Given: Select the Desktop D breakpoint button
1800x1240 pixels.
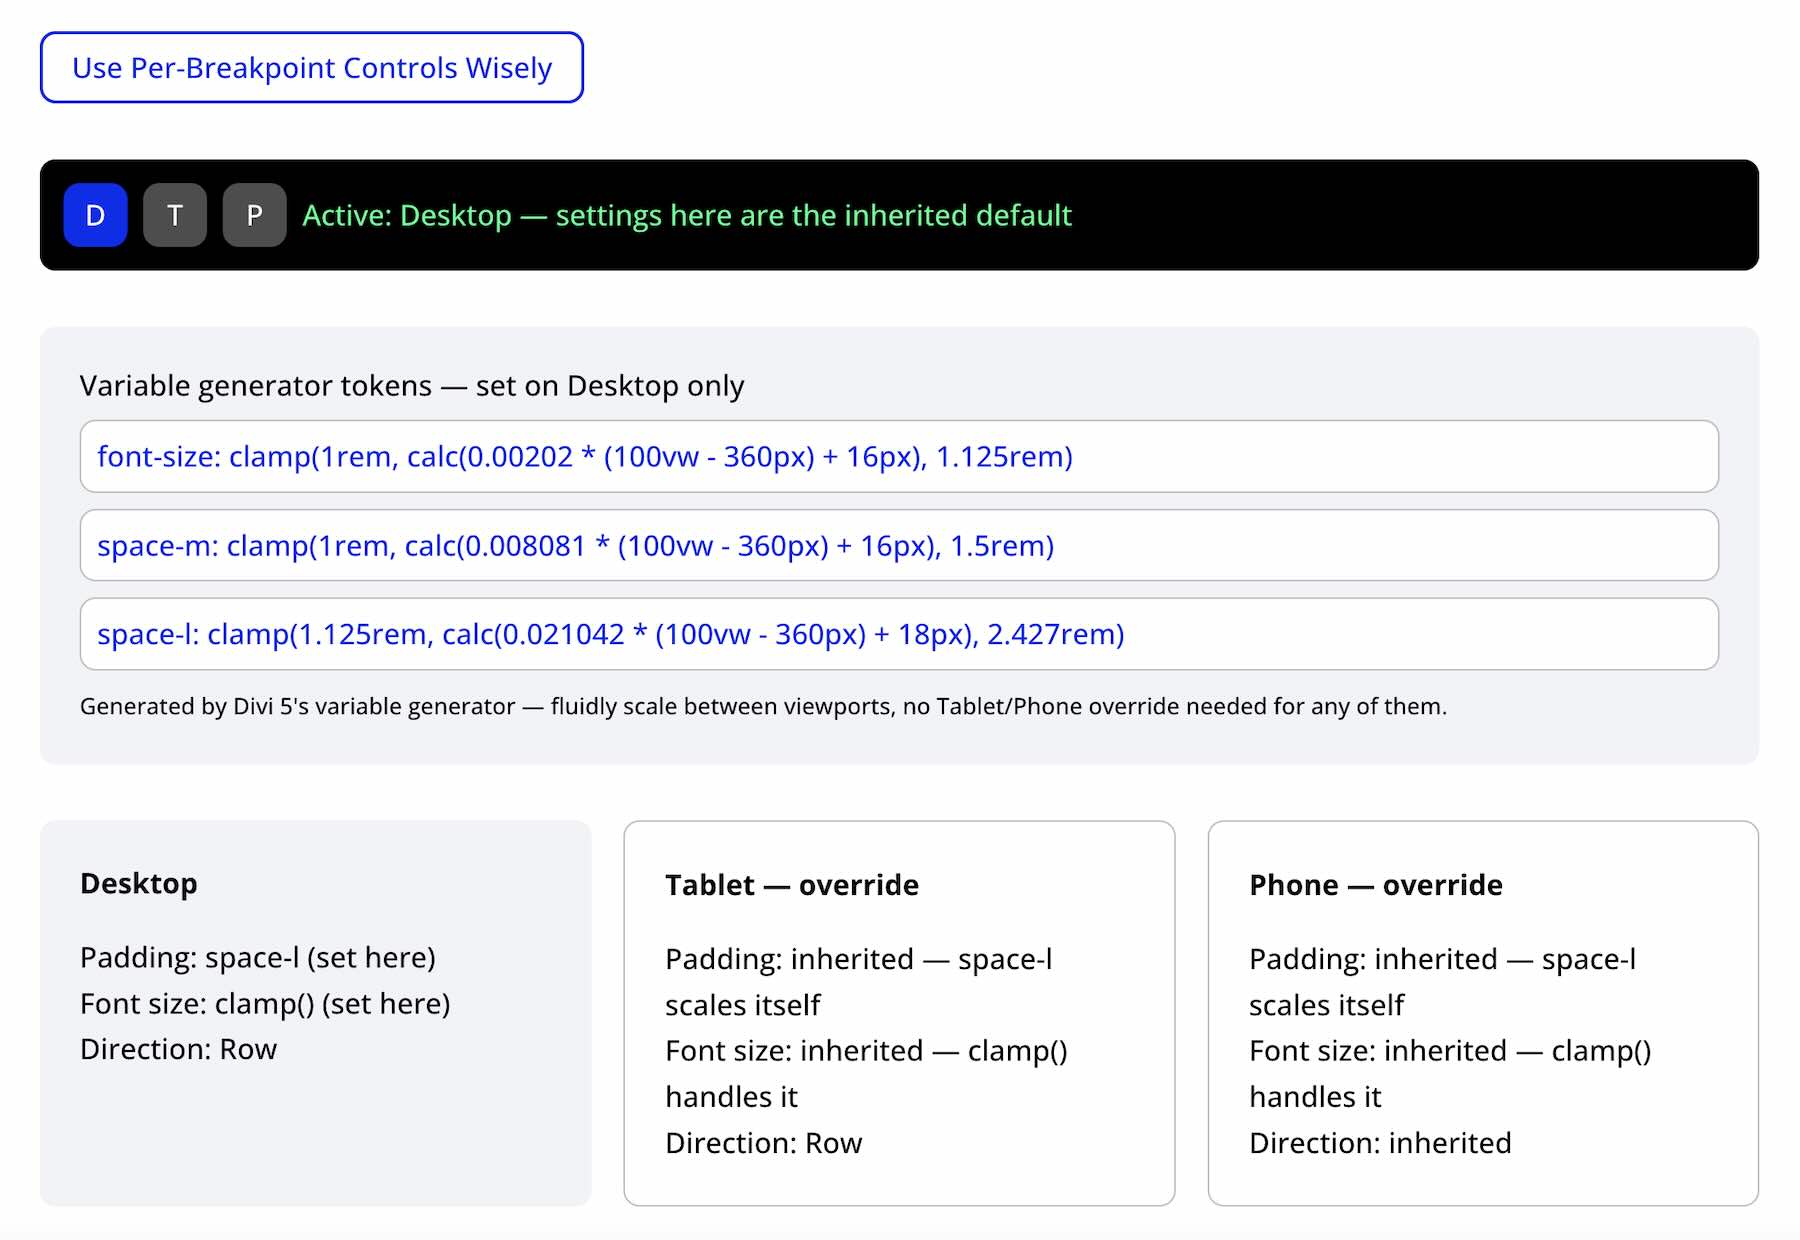Looking at the screenshot, I should 95,215.
